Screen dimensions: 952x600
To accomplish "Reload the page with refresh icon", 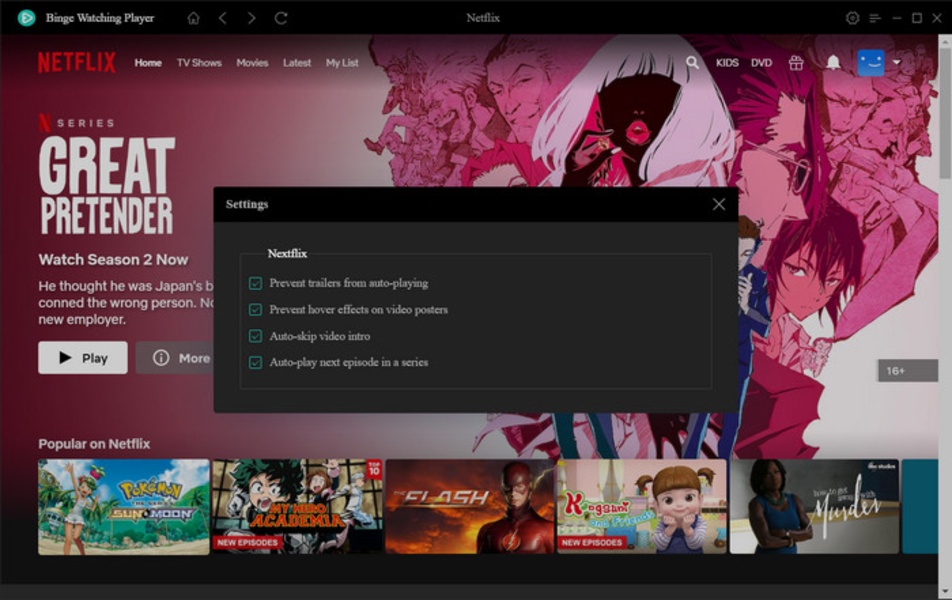I will tap(281, 18).
